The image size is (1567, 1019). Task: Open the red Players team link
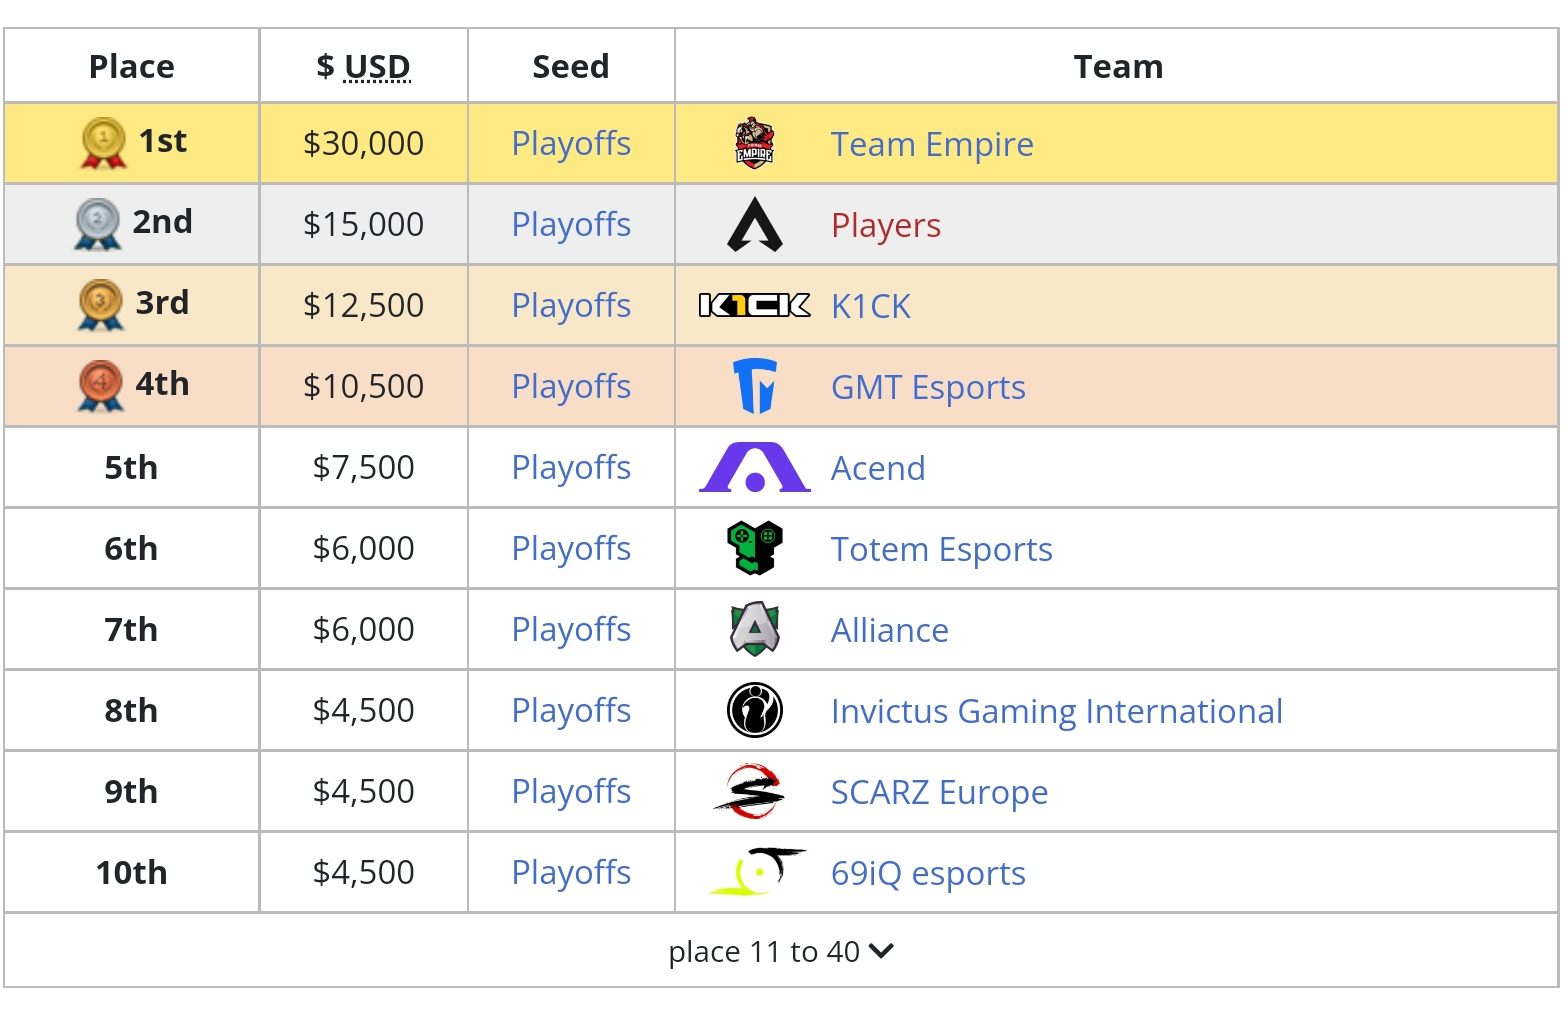[886, 225]
